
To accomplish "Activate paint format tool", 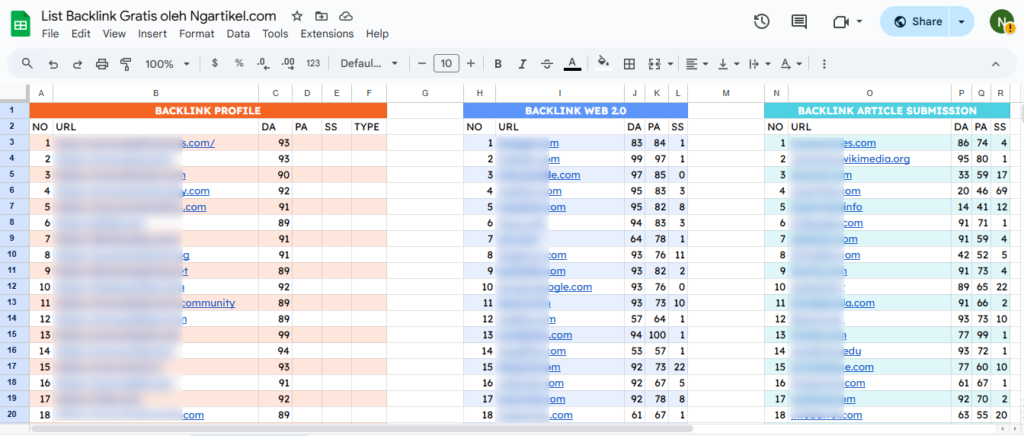I will [x=126, y=64].
